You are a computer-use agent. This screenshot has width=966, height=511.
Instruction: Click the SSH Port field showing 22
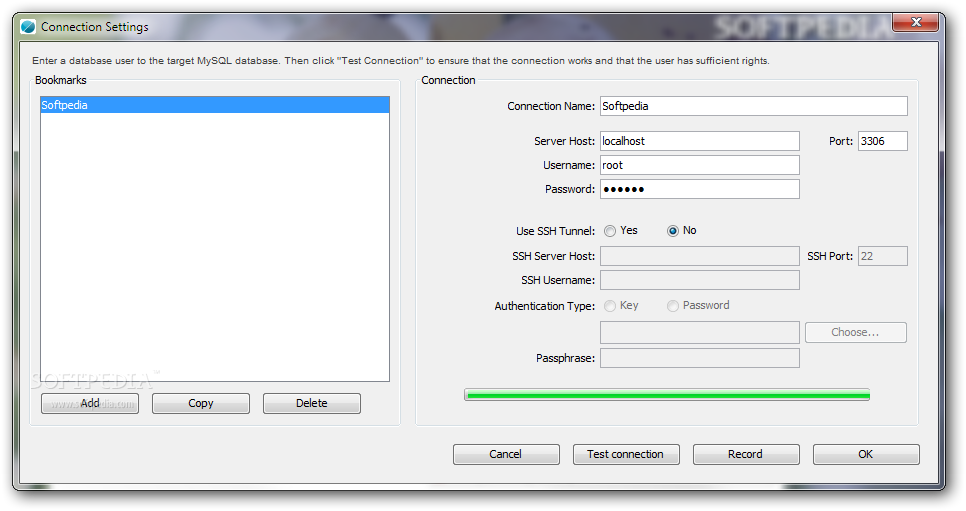click(883, 256)
